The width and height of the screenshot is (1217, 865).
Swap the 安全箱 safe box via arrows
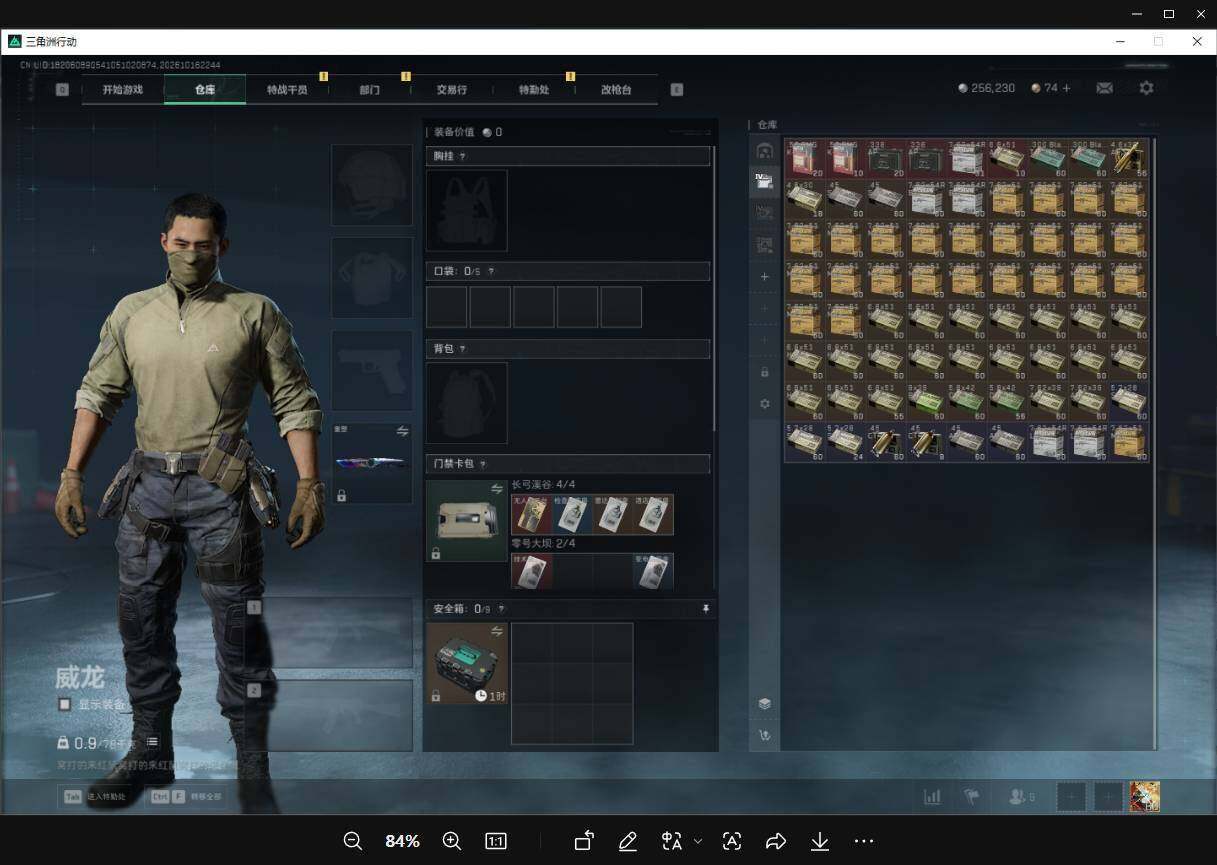coord(497,631)
